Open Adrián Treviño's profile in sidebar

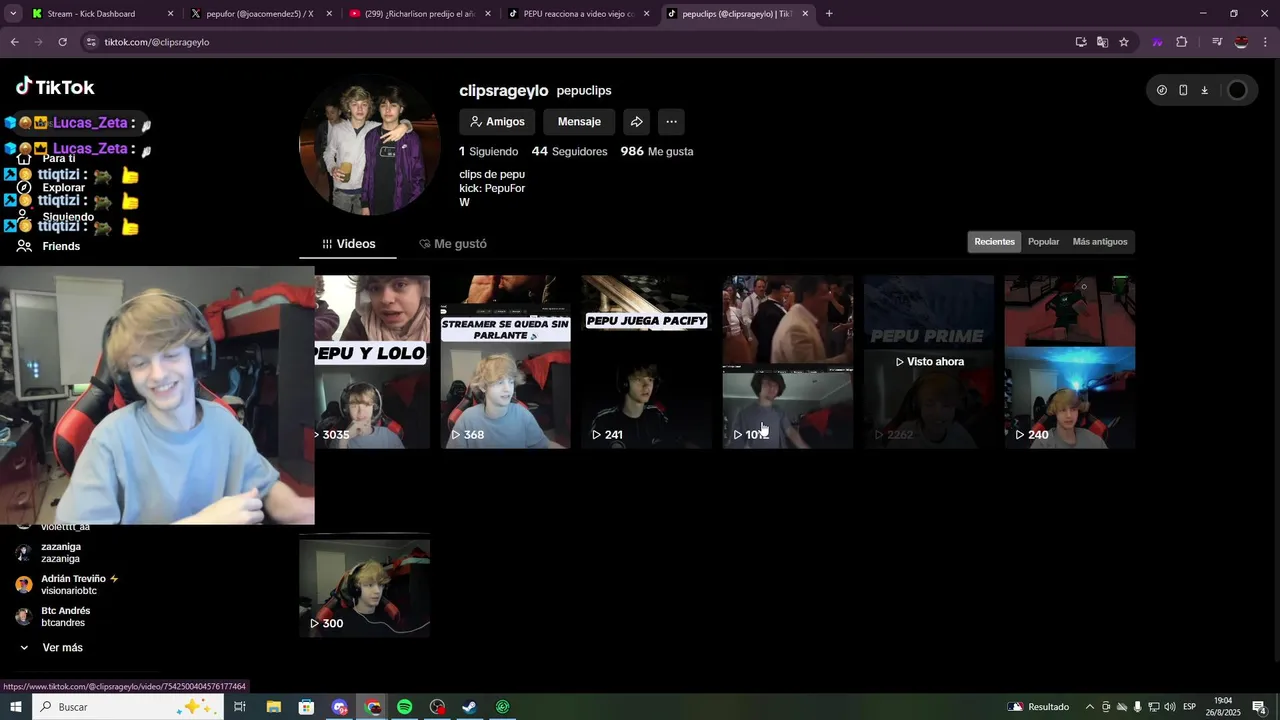coord(68,585)
